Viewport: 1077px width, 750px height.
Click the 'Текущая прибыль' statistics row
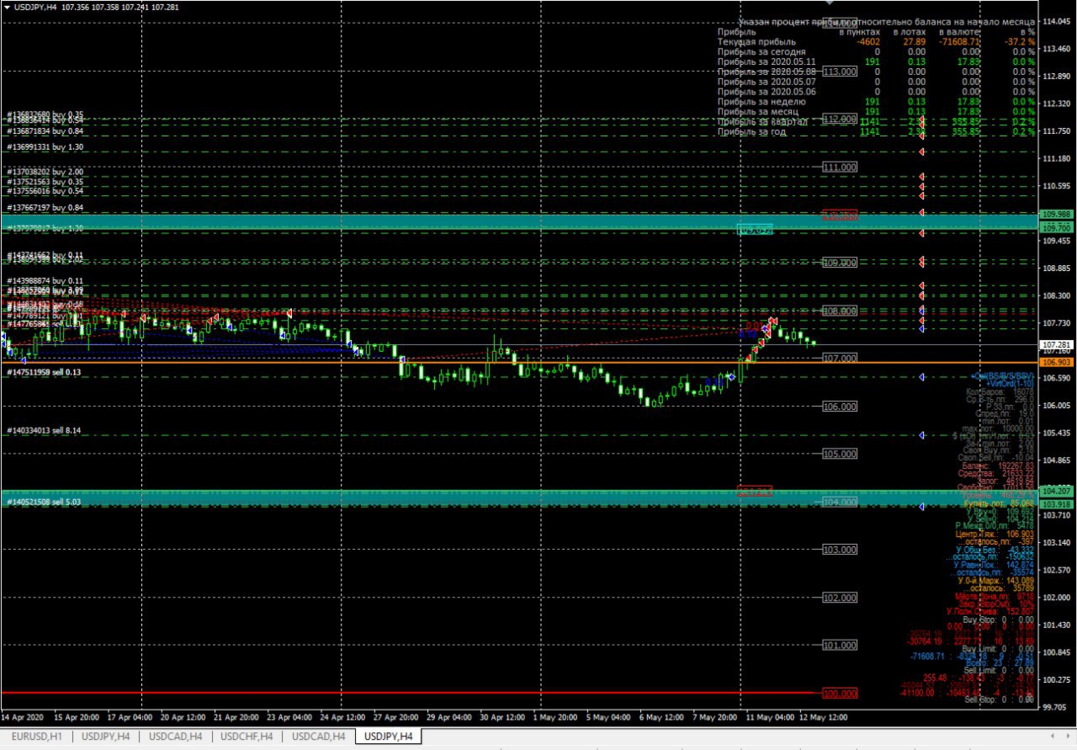coord(876,42)
